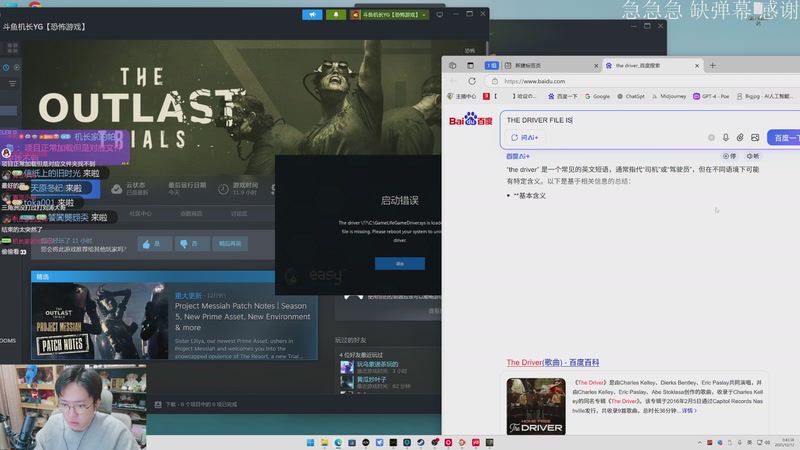Screen dimensions: 800x450
Task: Toggle Steam Big Picture monitor icon
Action: (x=439, y=15)
